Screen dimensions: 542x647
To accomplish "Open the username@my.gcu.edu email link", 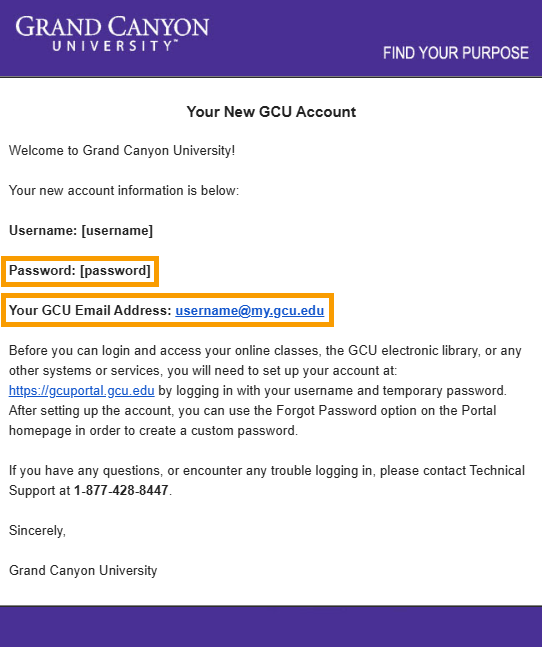I will [250, 310].
